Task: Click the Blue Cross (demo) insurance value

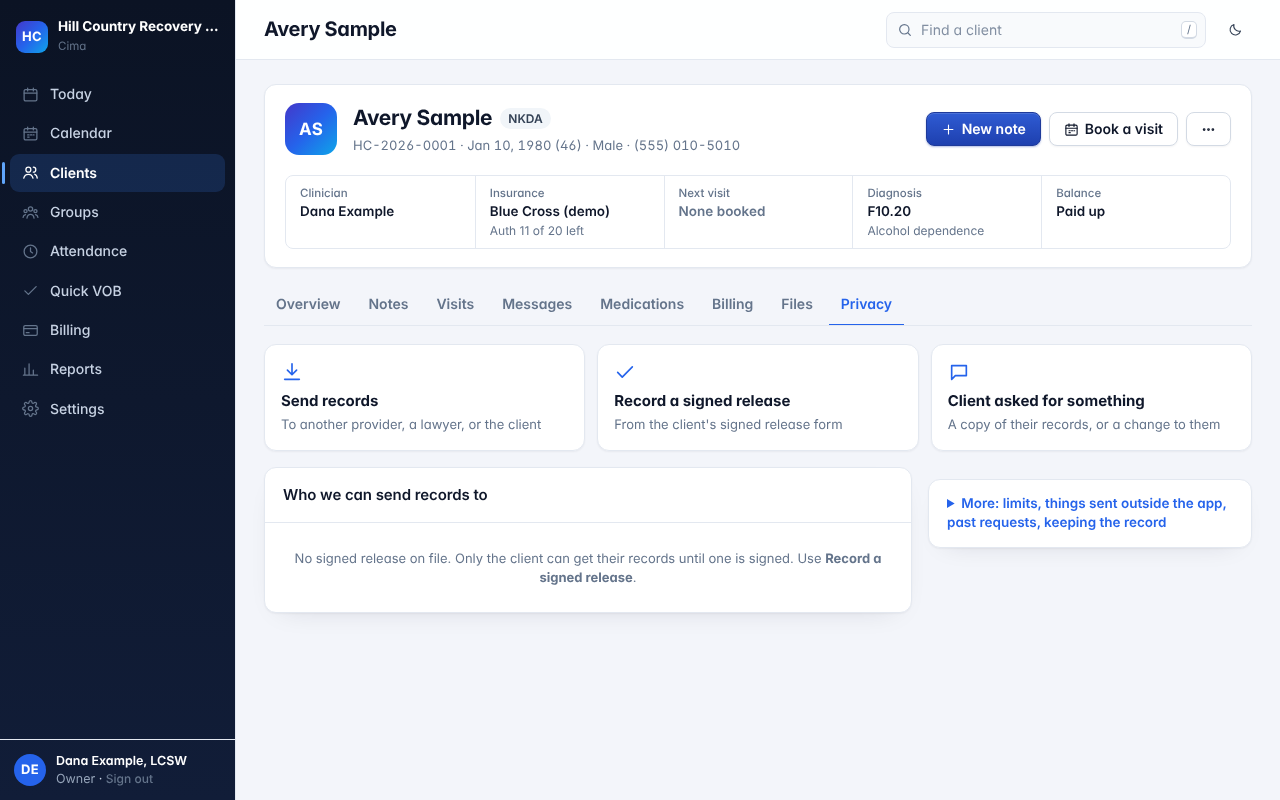Action: [550, 211]
